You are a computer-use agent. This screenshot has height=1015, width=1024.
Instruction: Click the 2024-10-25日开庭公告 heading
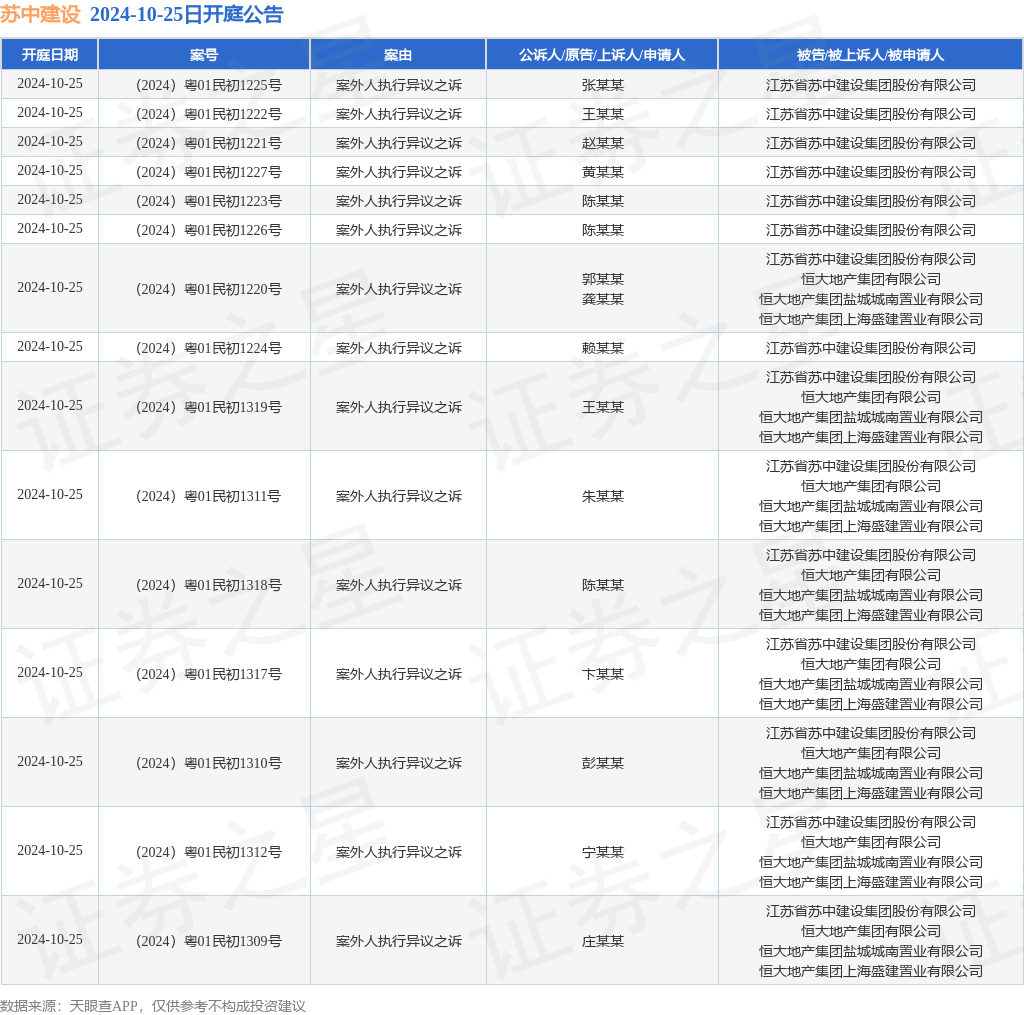187,14
